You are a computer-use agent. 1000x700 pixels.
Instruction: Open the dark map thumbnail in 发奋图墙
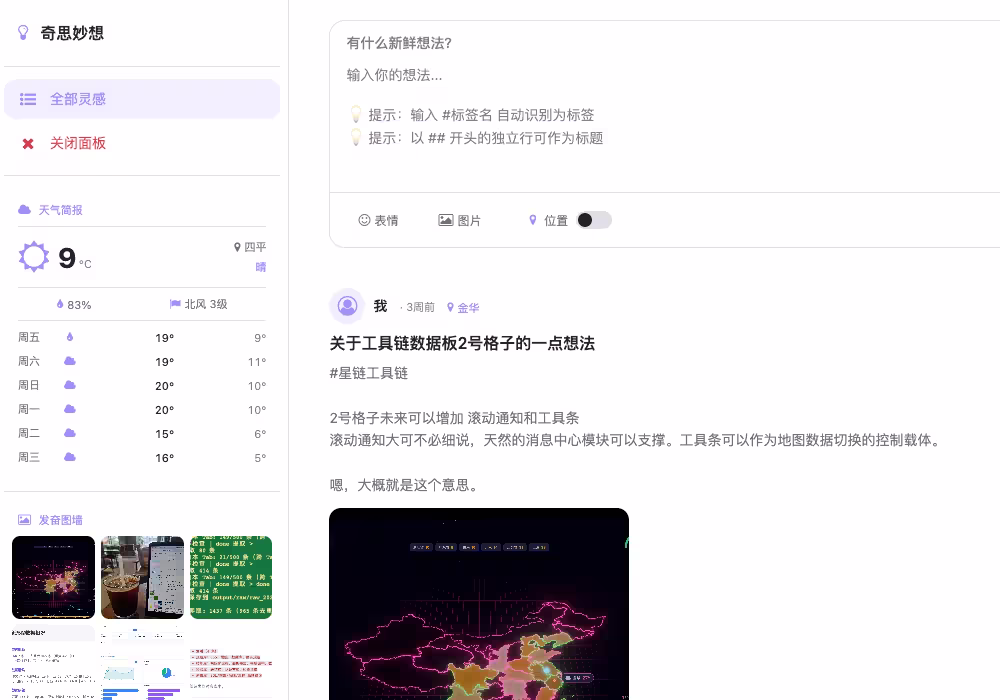pyautogui.click(x=54, y=577)
